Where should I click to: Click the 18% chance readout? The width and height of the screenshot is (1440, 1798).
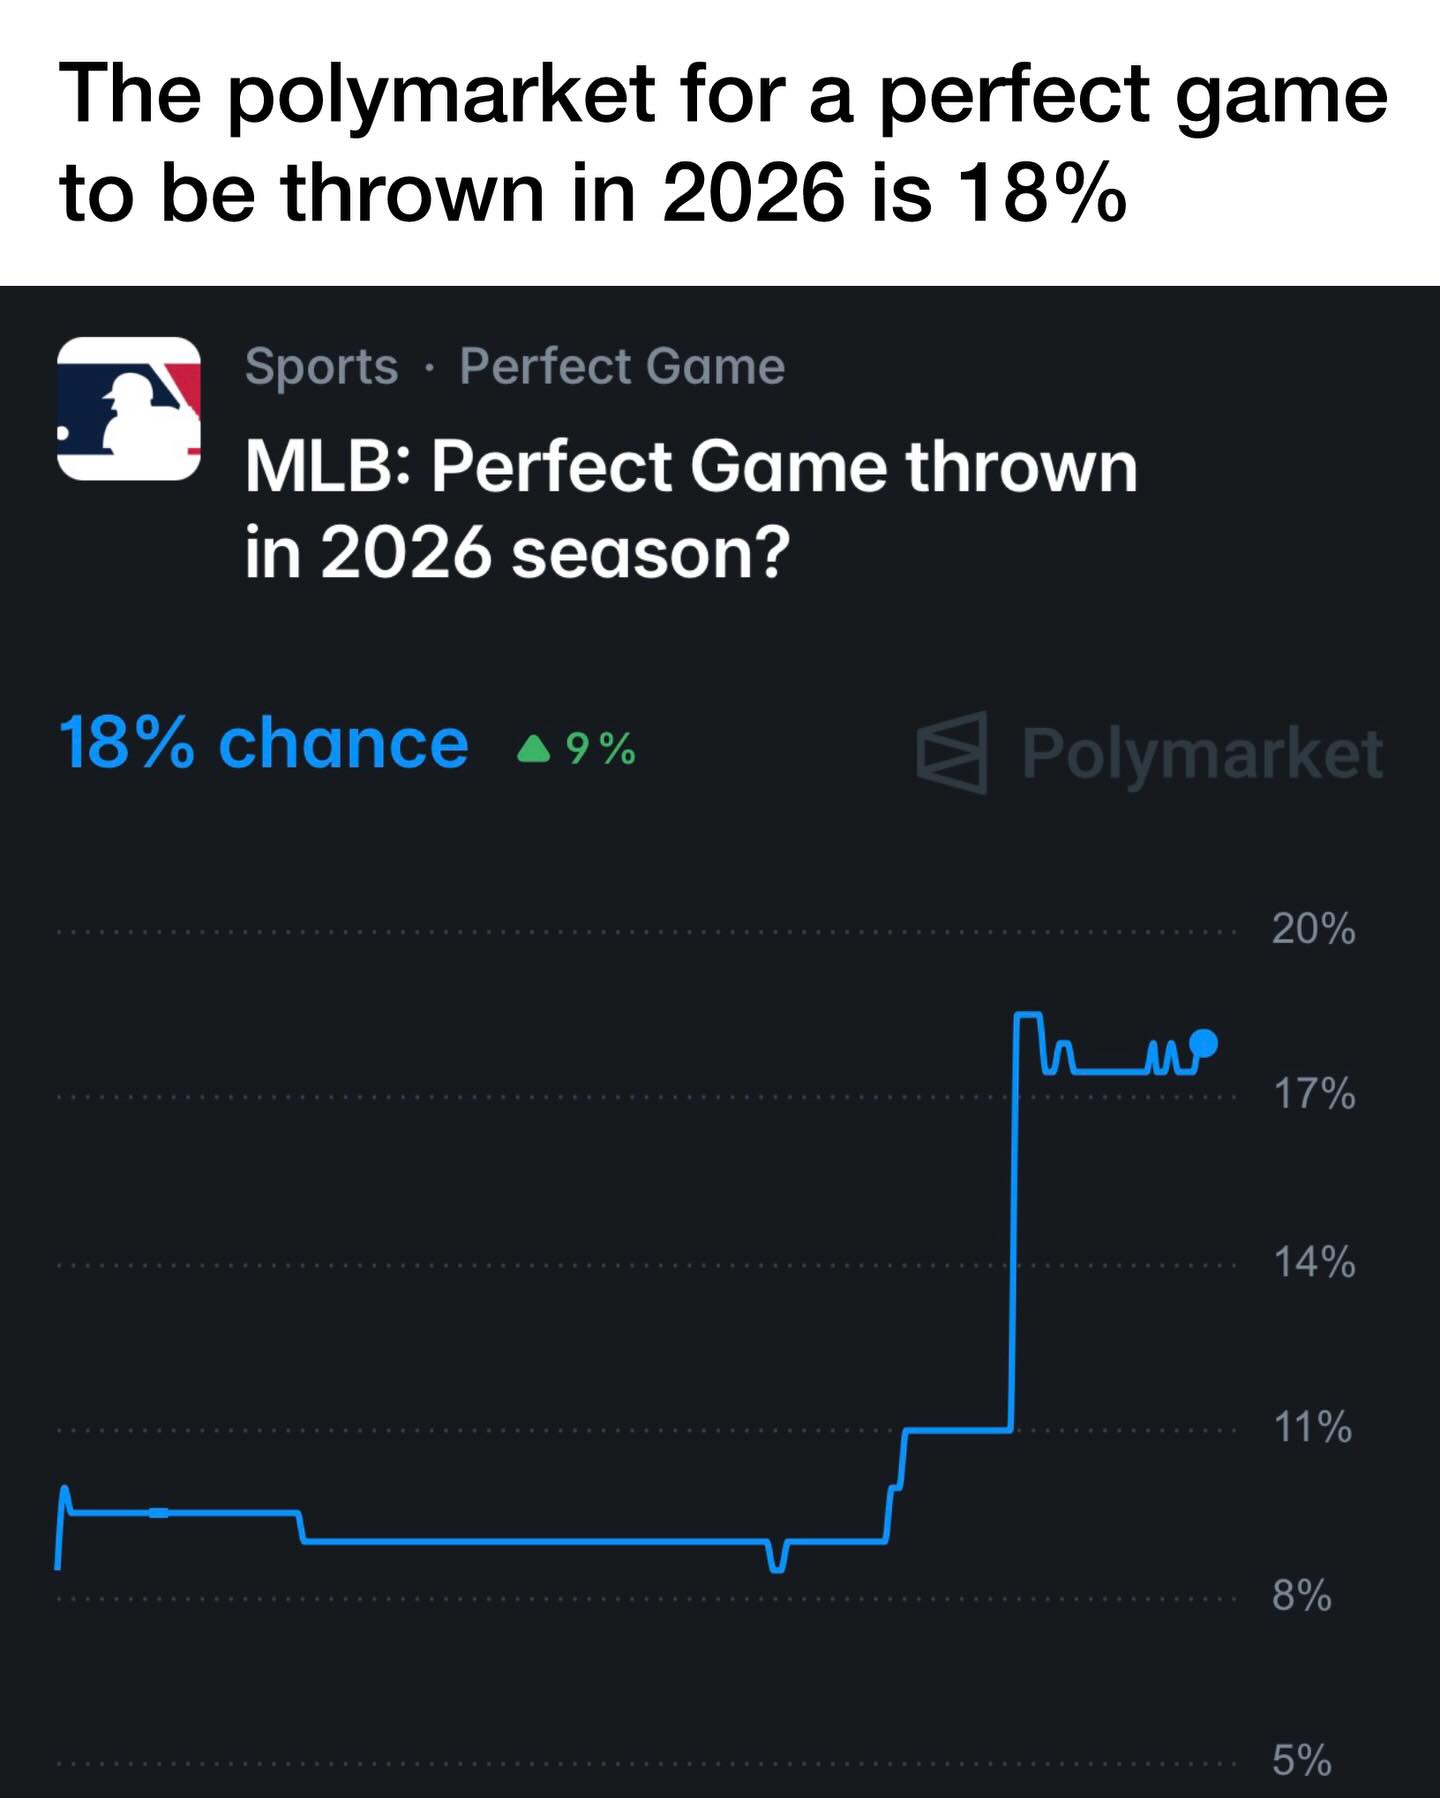[263, 744]
